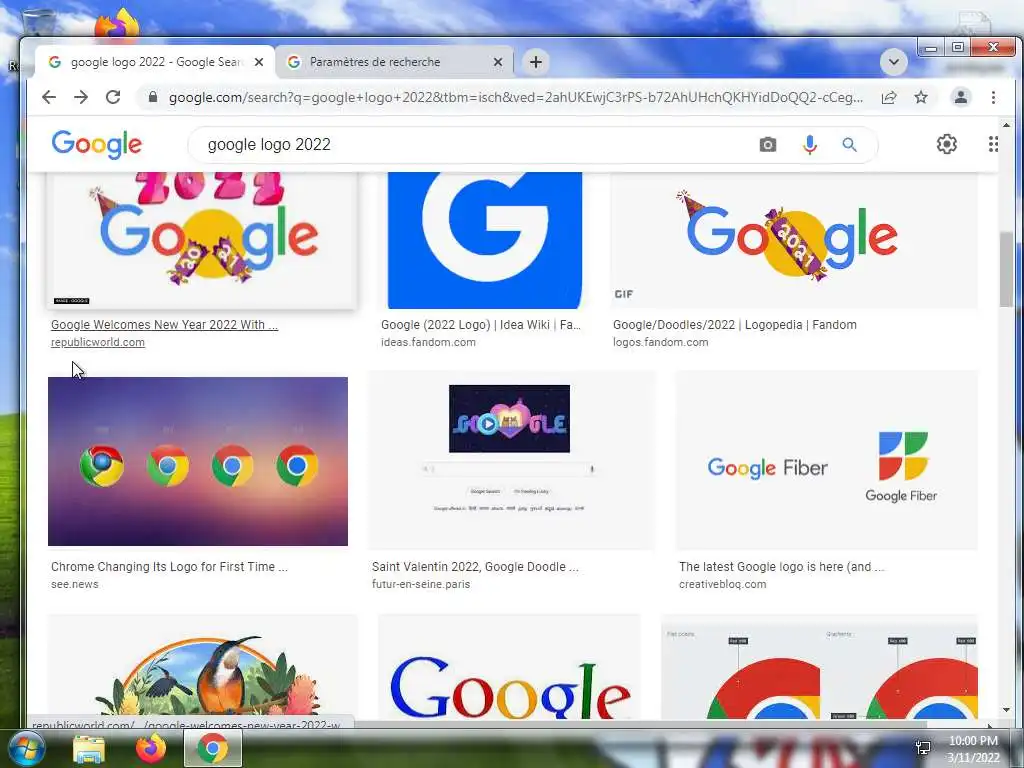Image resolution: width=1024 pixels, height=768 pixels.
Task: Open Chrome's three-dot menu
Action: click(993, 97)
